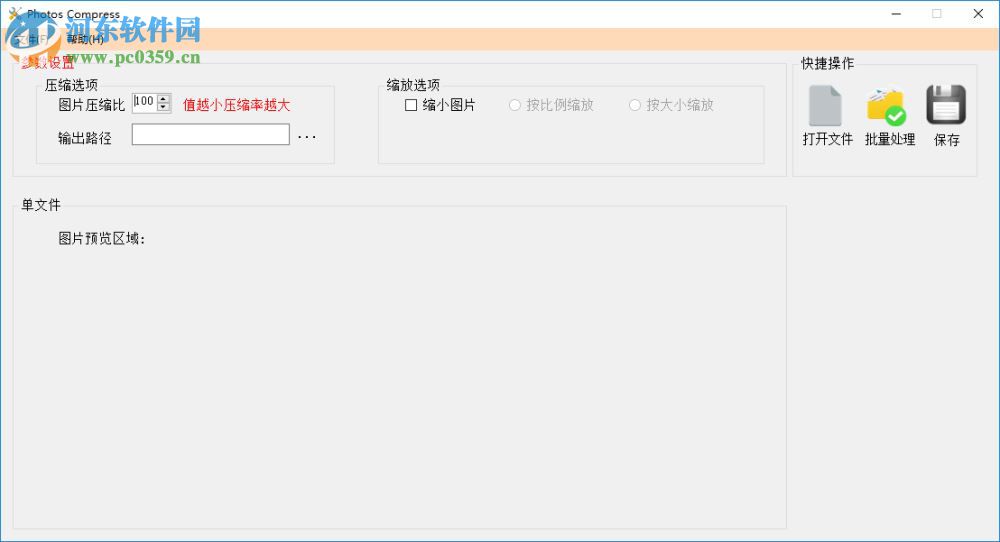Click the 图片预览区域 label
The image size is (1000, 542).
pos(101,238)
